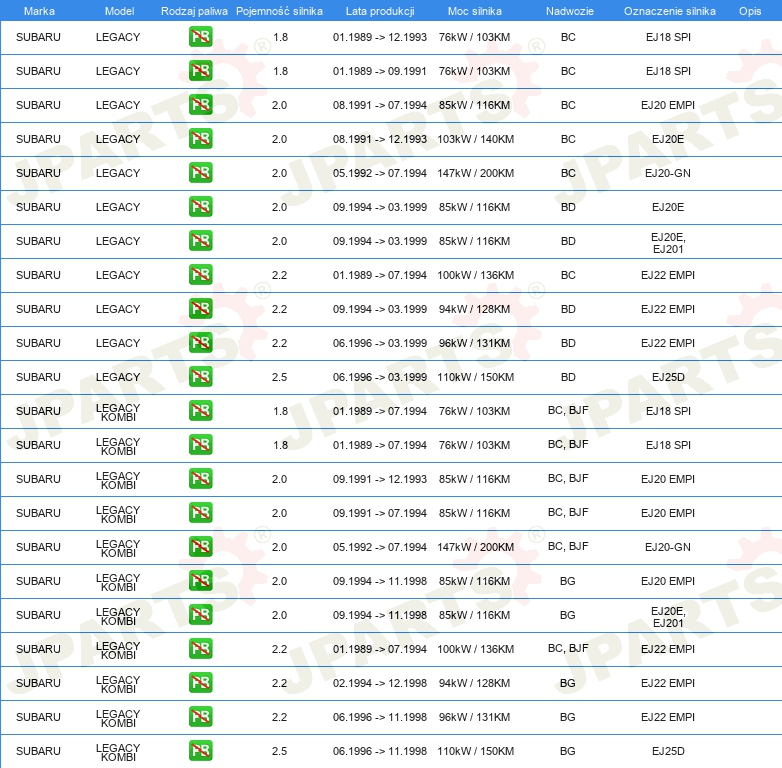Click fuel icon in BD row with EJ20E only

(x=200, y=206)
